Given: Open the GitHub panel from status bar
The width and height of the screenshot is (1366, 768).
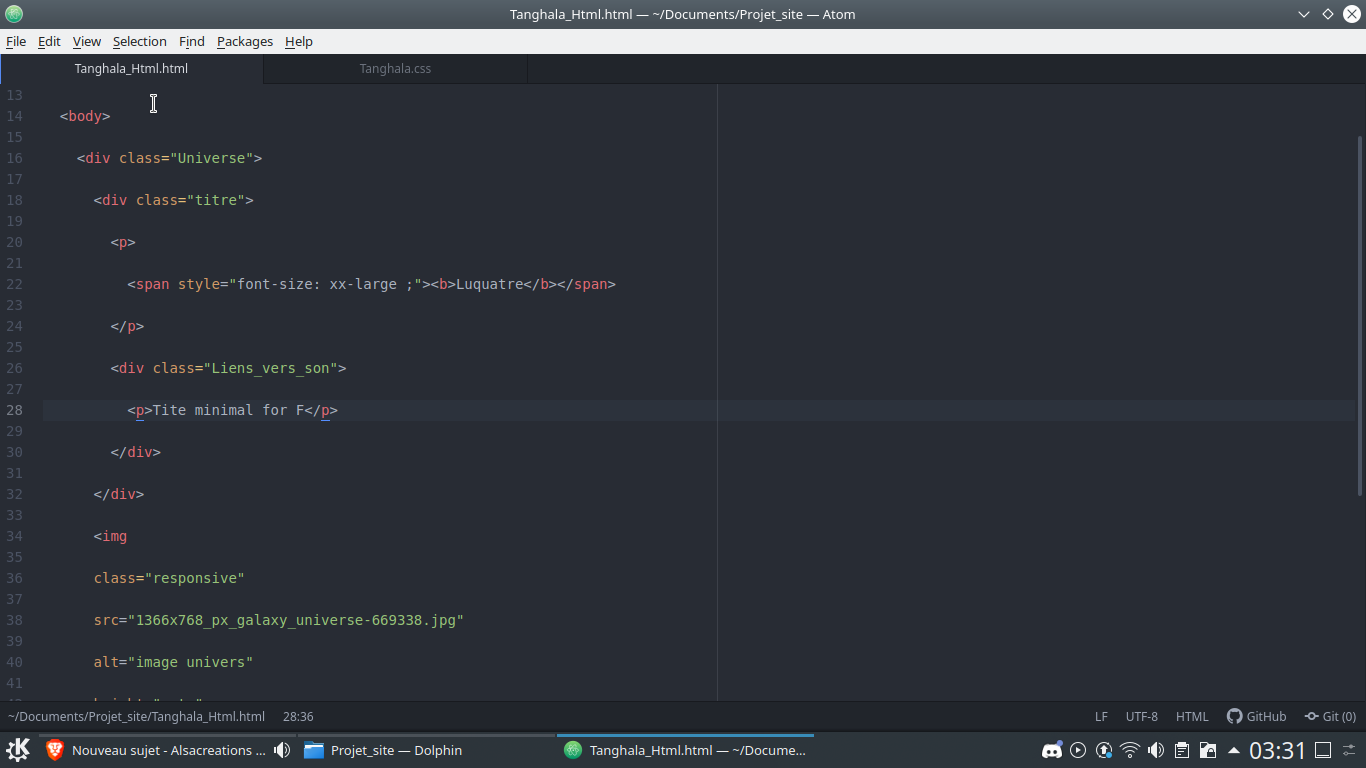Looking at the screenshot, I should coord(1257,716).
